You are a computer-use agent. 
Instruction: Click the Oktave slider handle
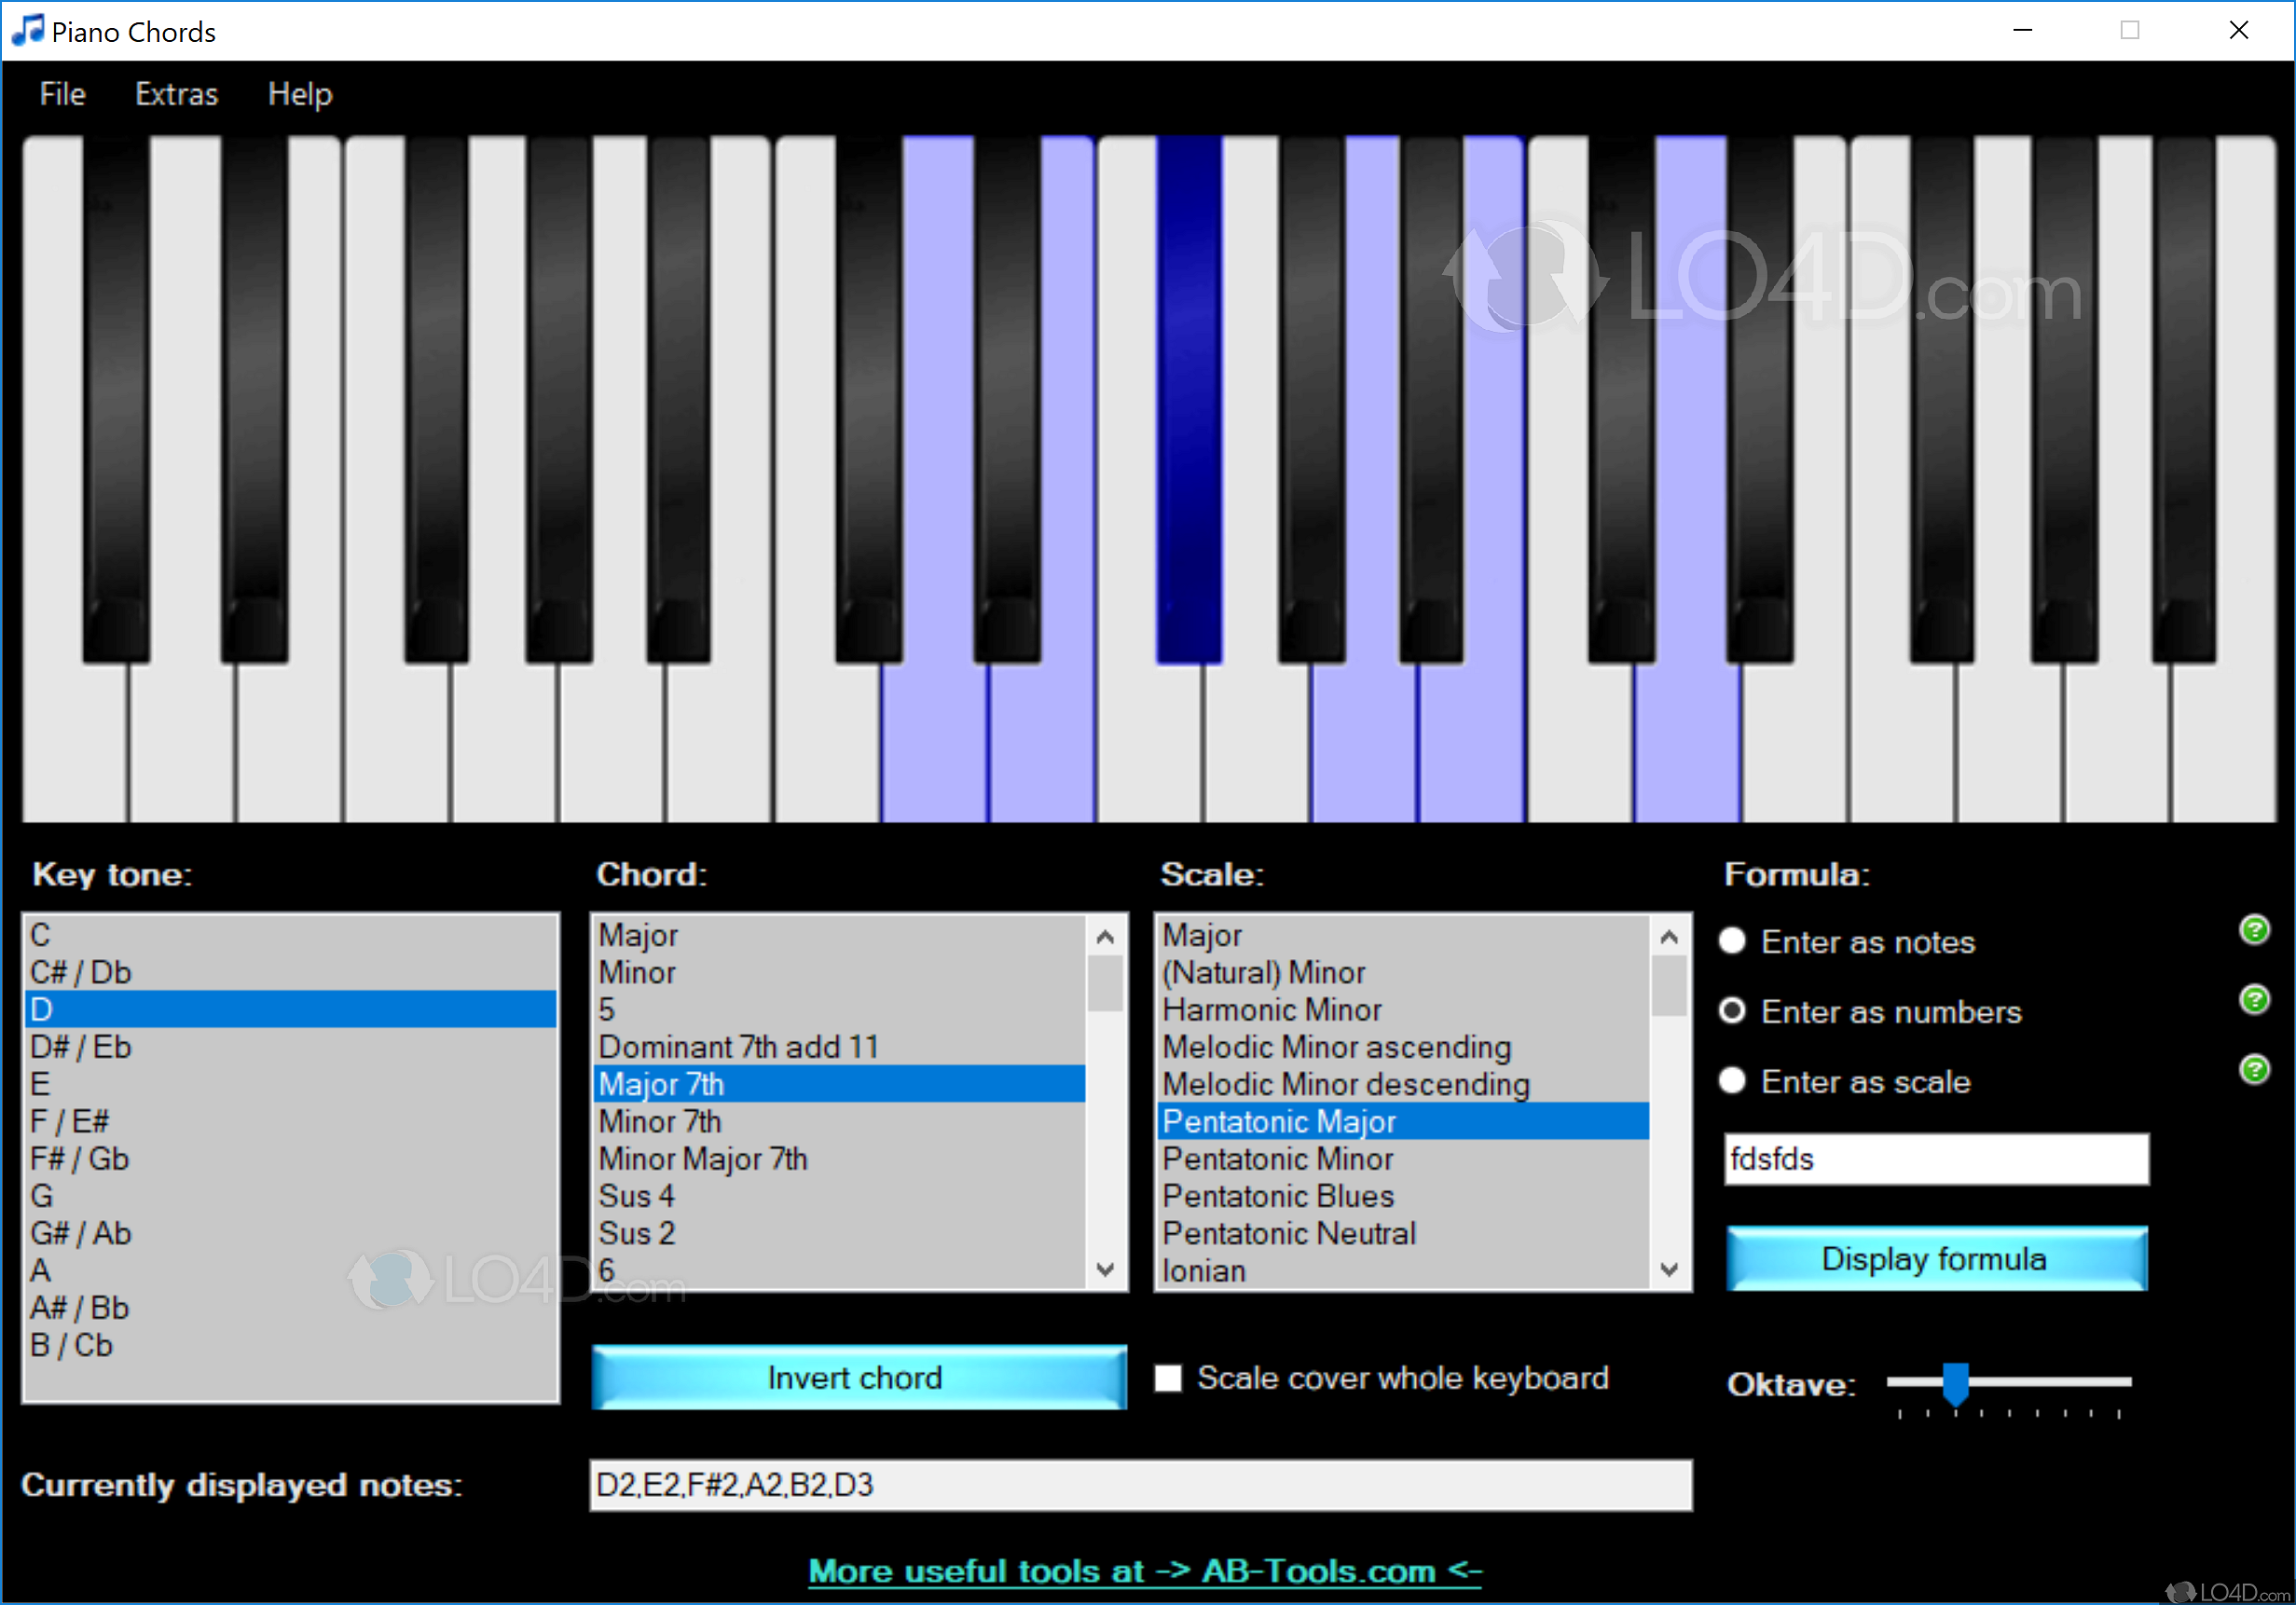tap(1955, 1383)
